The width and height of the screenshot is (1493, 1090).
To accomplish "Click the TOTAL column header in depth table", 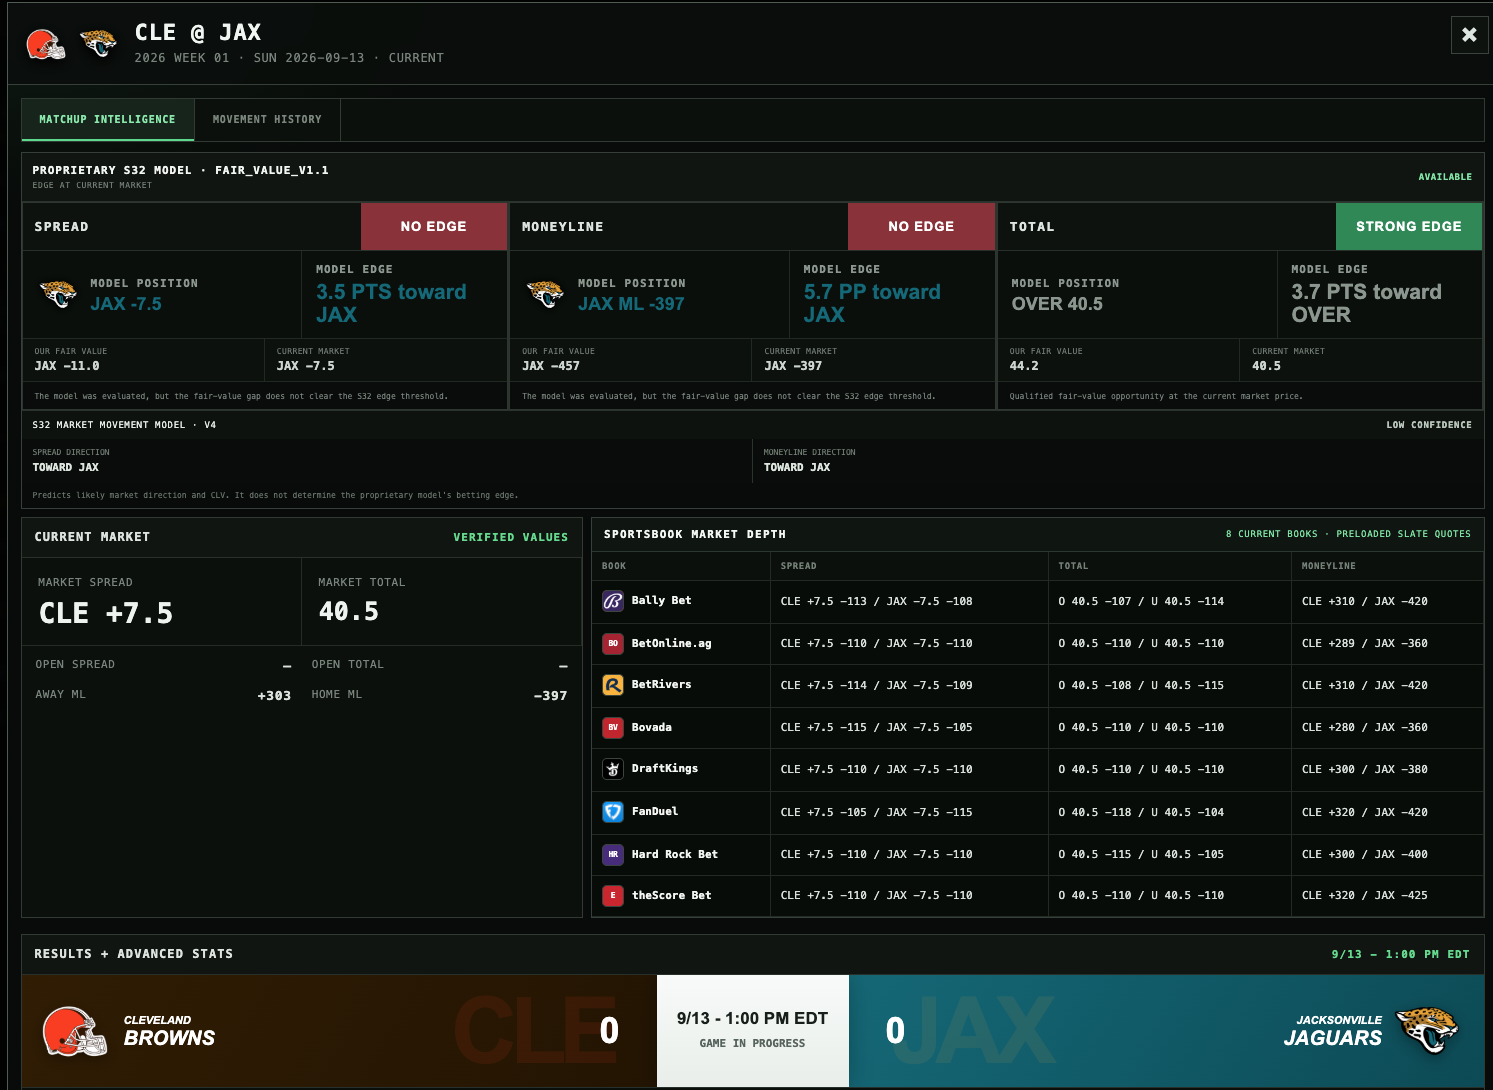I will coord(1073,566).
